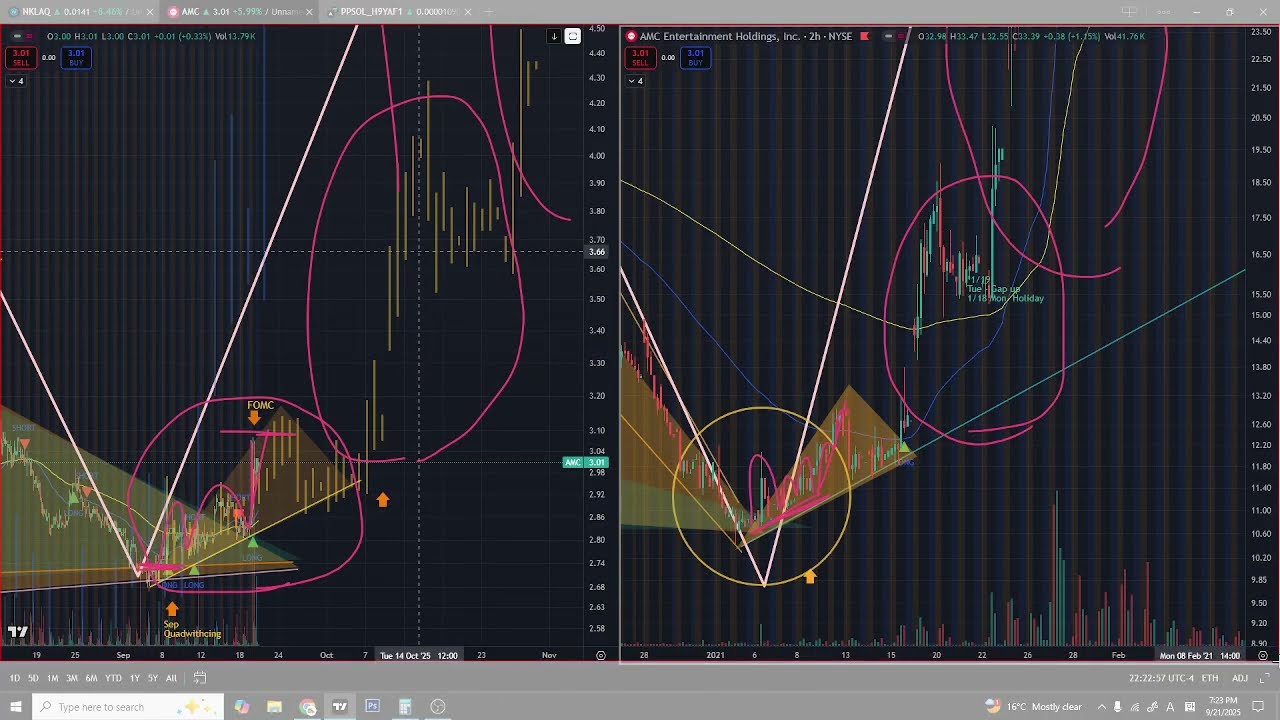Select the All time range
1280x720 pixels.
pyautogui.click(x=171, y=678)
